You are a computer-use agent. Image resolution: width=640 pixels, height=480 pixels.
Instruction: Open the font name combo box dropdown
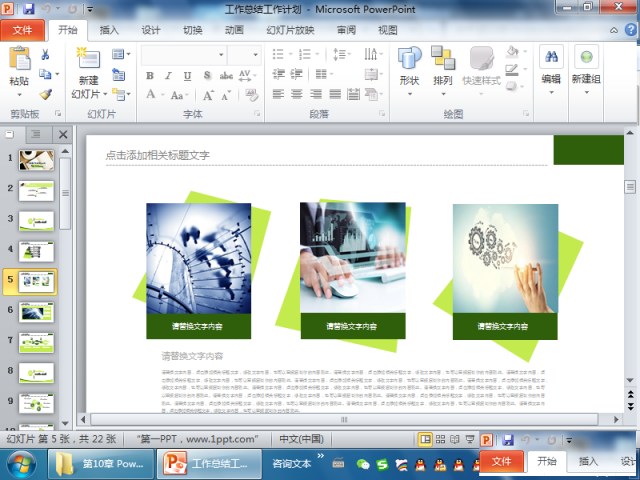220,54
